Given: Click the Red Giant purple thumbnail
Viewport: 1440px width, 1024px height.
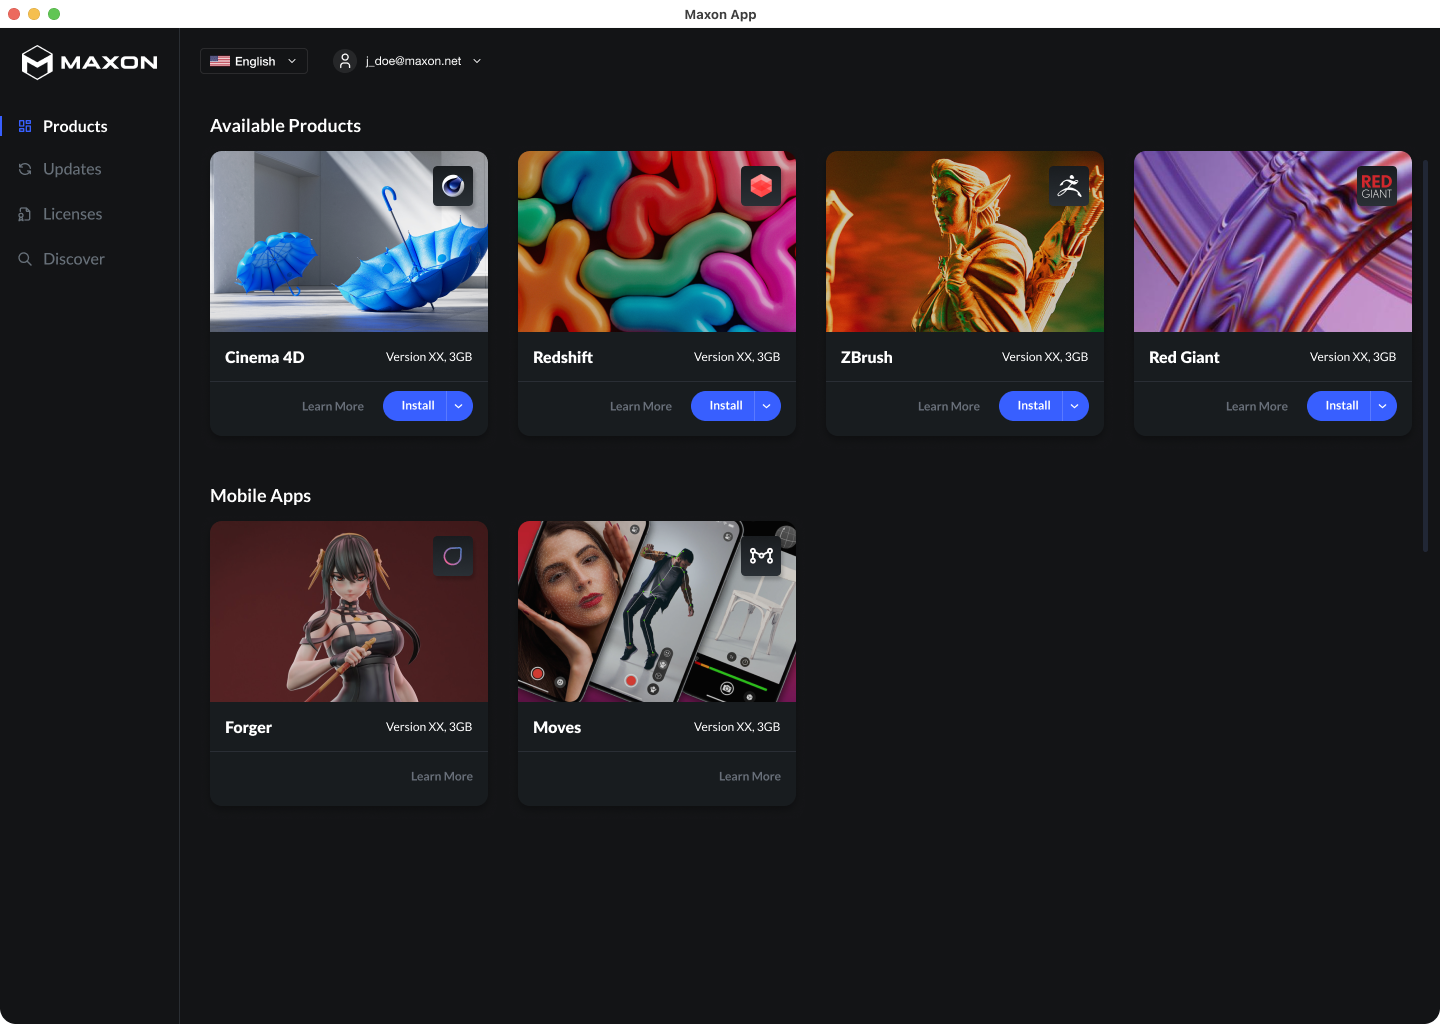Looking at the screenshot, I should [x=1273, y=242].
